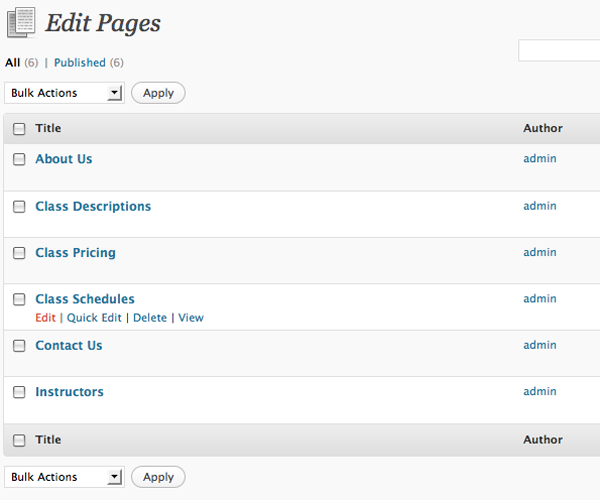
Task: Select the Instructors row checkbox
Action: click(x=19, y=392)
